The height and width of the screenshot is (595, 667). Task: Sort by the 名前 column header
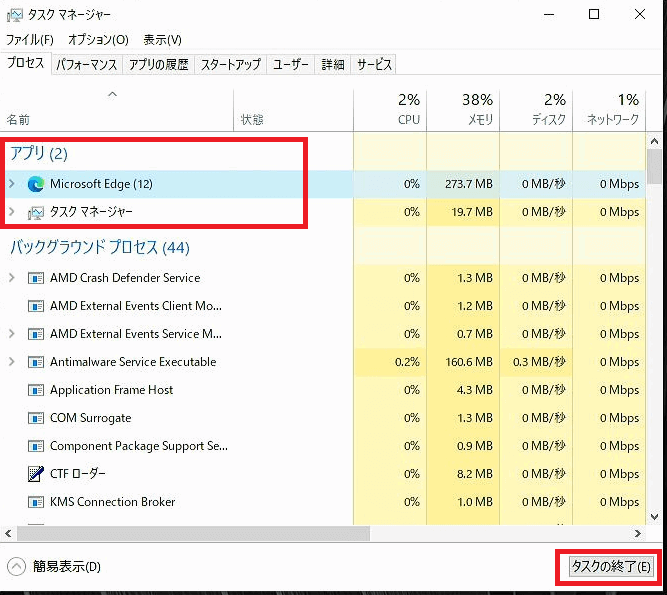point(117,111)
